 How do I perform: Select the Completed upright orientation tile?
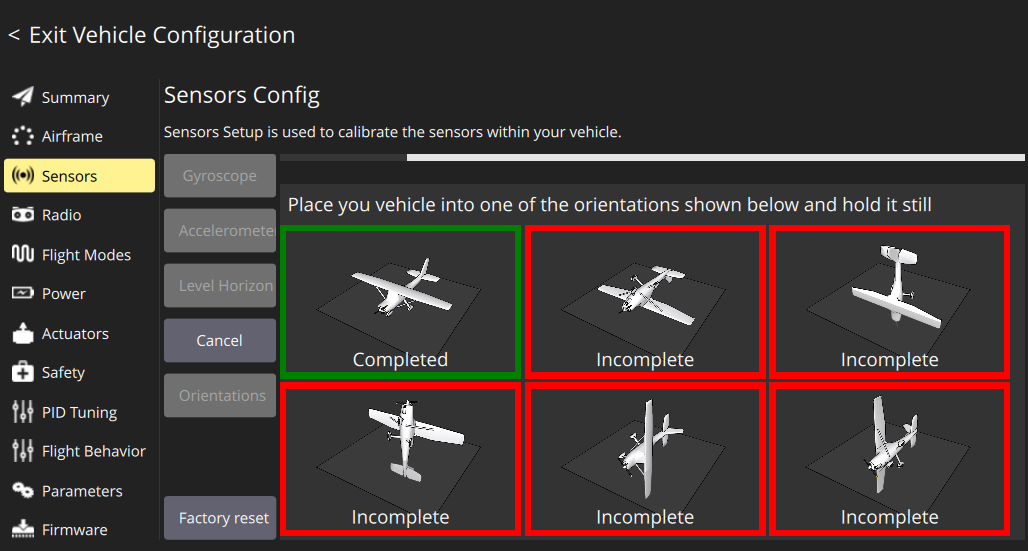[400, 302]
